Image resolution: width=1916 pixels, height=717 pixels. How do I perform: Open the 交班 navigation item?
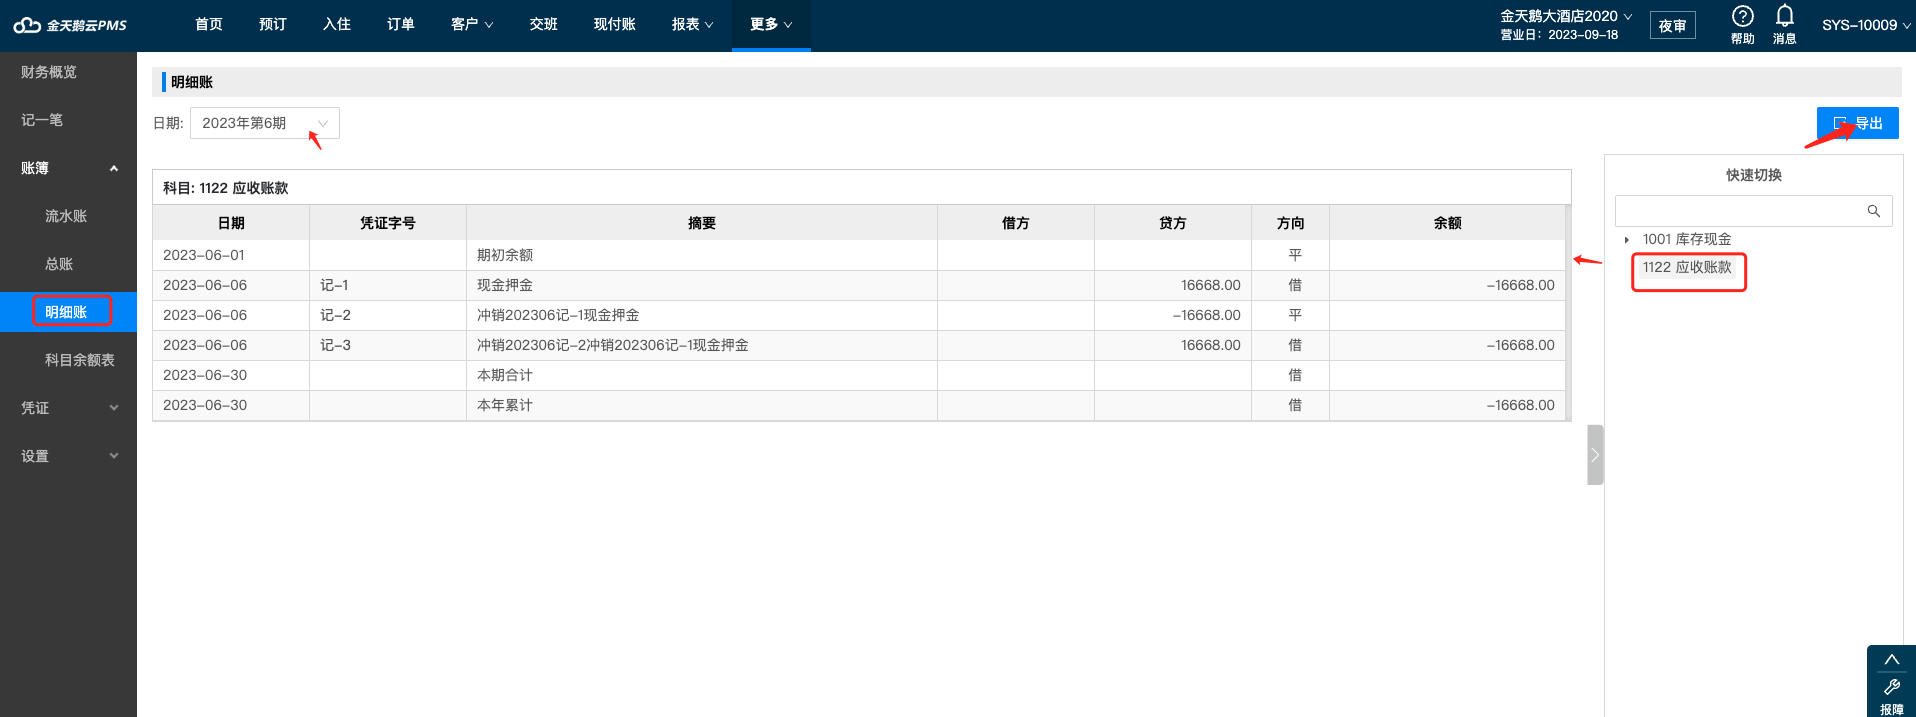(x=544, y=24)
